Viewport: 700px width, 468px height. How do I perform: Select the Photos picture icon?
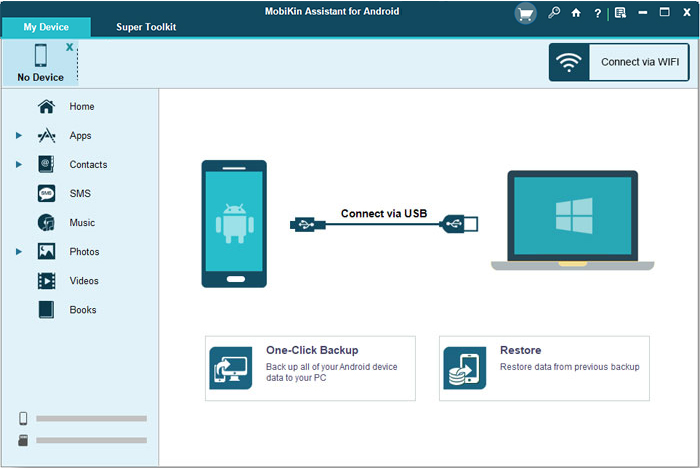click(x=46, y=251)
